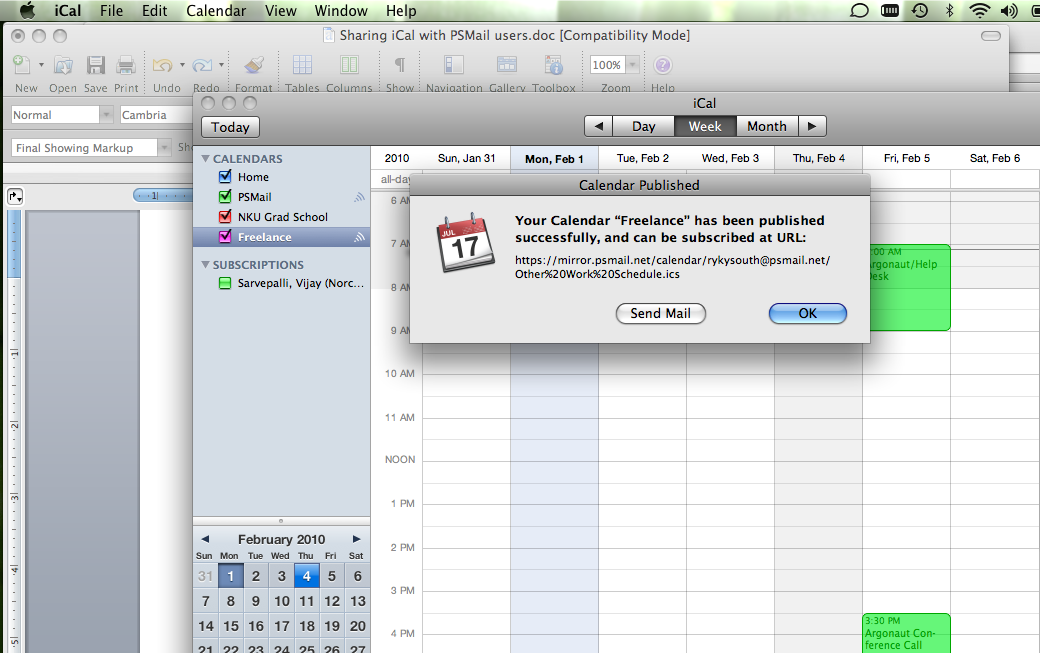The height and width of the screenshot is (653, 1040).
Task: Click the Today button in iCal
Action: (230, 127)
